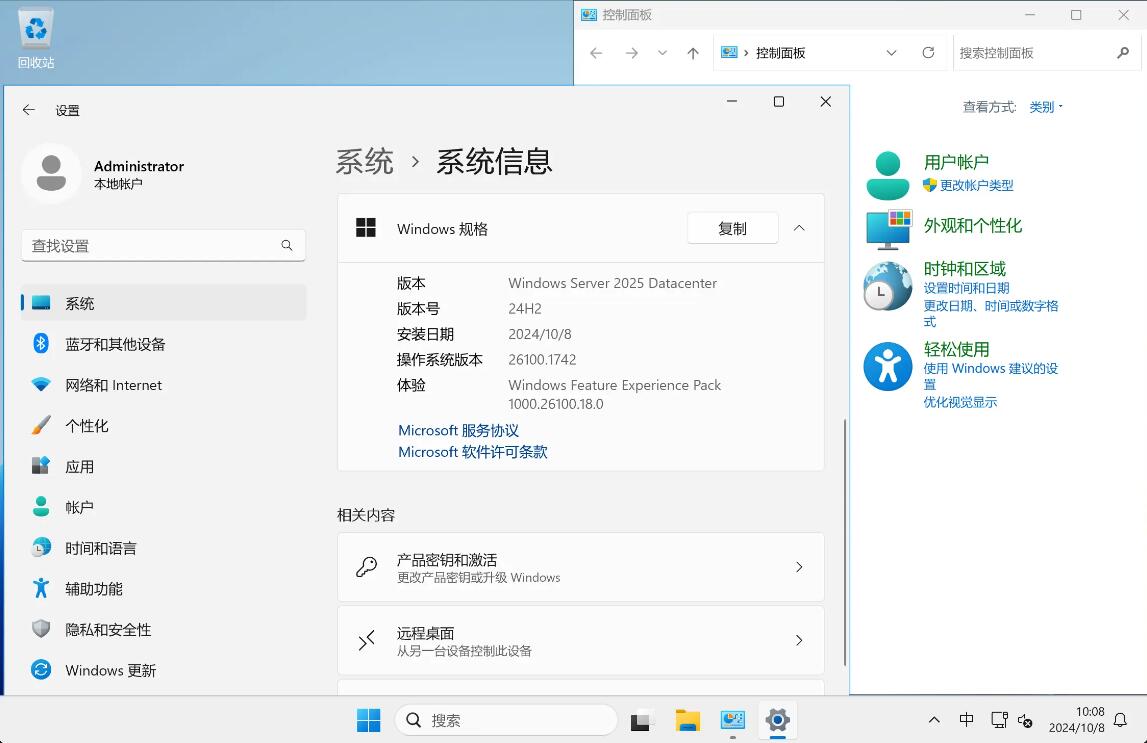Open 用户帐户 category link
This screenshot has width=1147, height=743.
956,162
